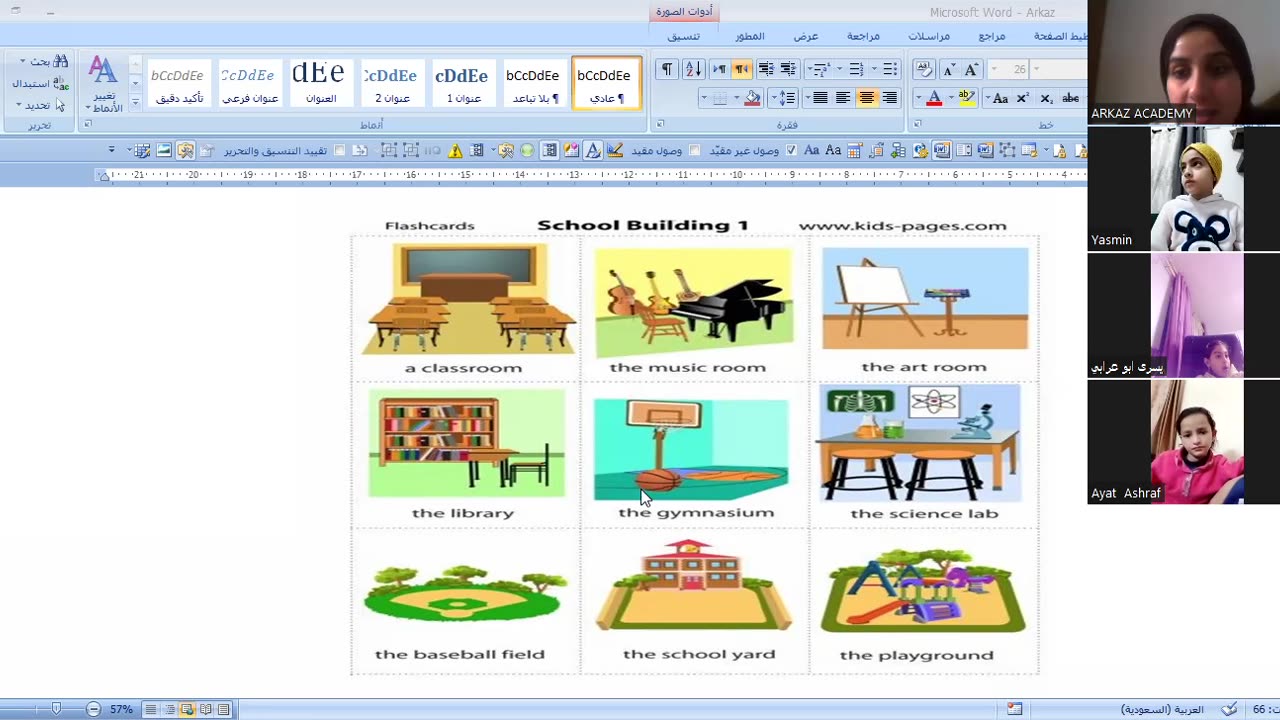
Task: Shrink font with small A
Action: pos(949,69)
